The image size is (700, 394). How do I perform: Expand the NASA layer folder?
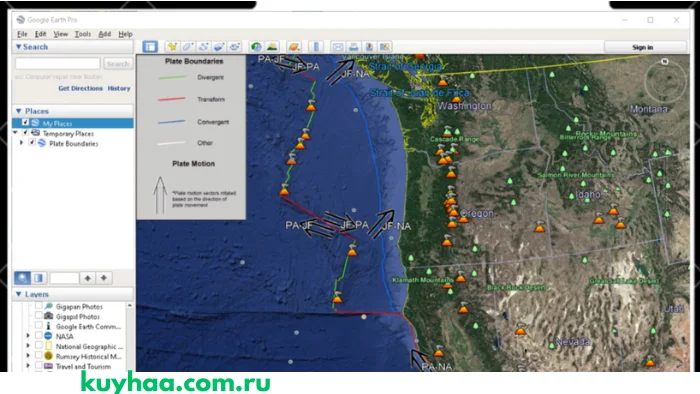click(x=28, y=336)
